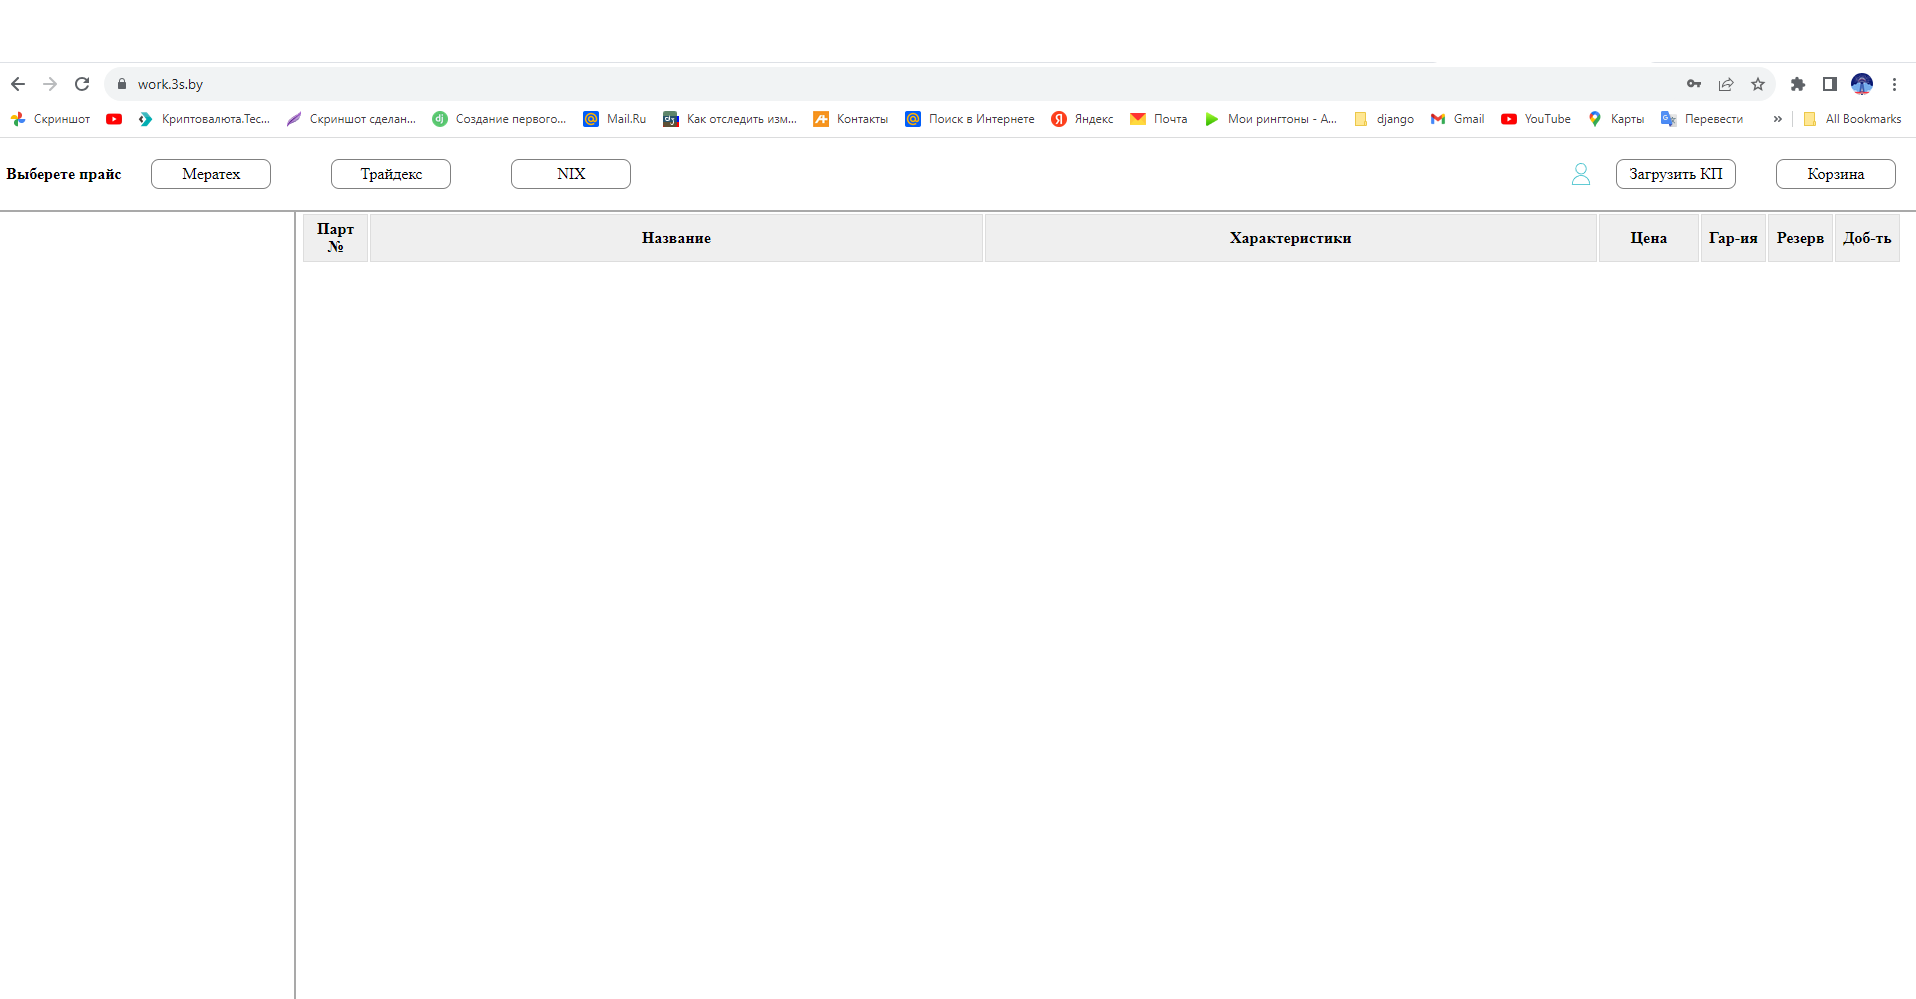Pick the NIX price list button
Screen dimensions: 1916x999
point(571,174)
